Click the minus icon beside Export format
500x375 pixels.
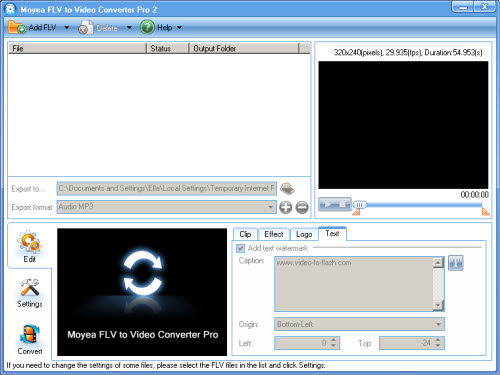click(302, 207)
